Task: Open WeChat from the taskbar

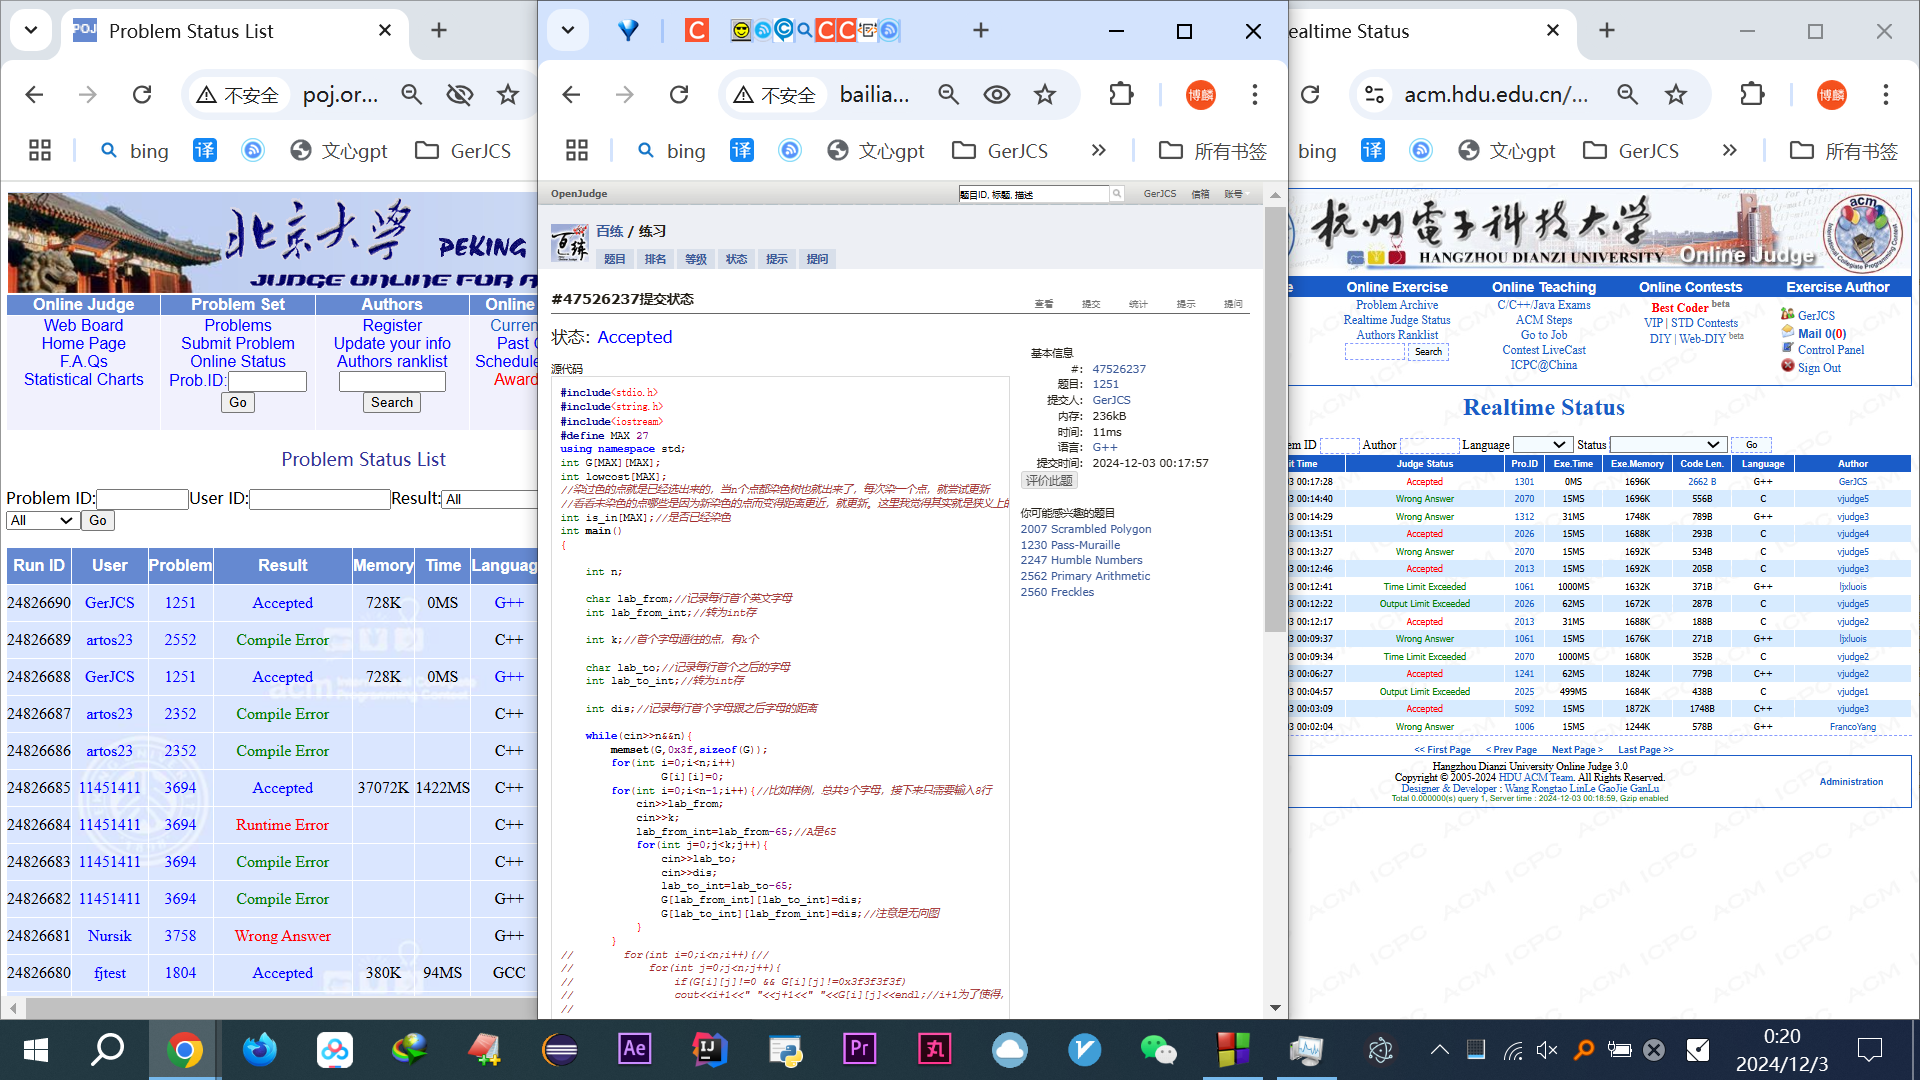Action: (1158, 1049)
